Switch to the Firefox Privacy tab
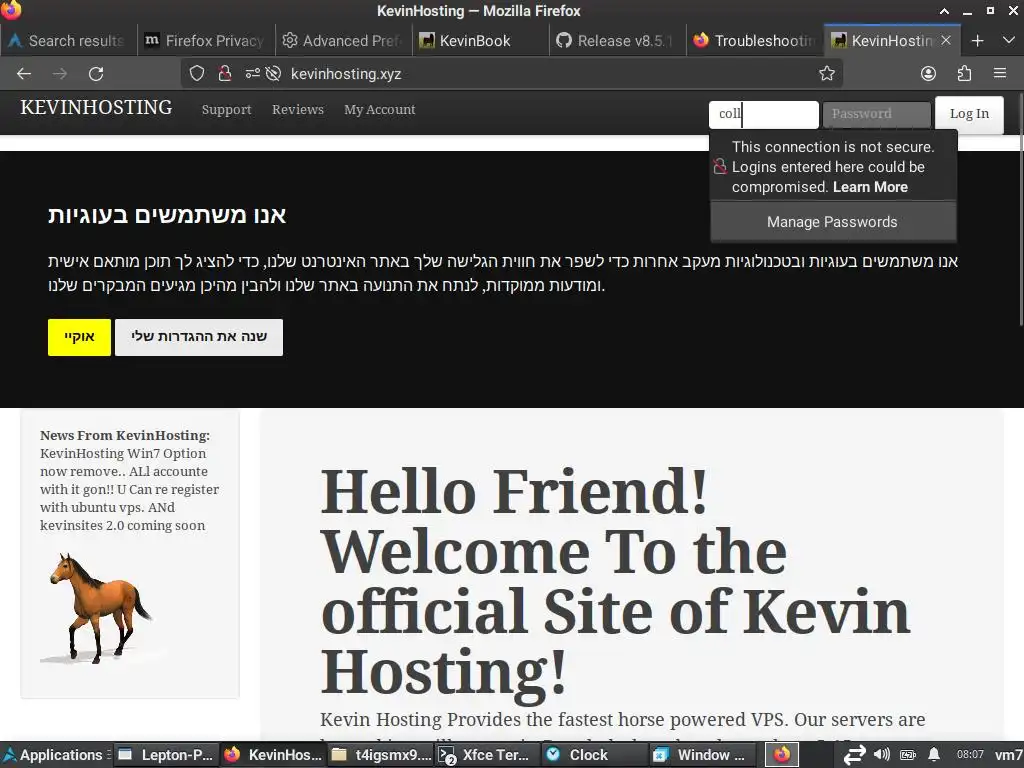The image size is (1024, 768). point(206,41)
